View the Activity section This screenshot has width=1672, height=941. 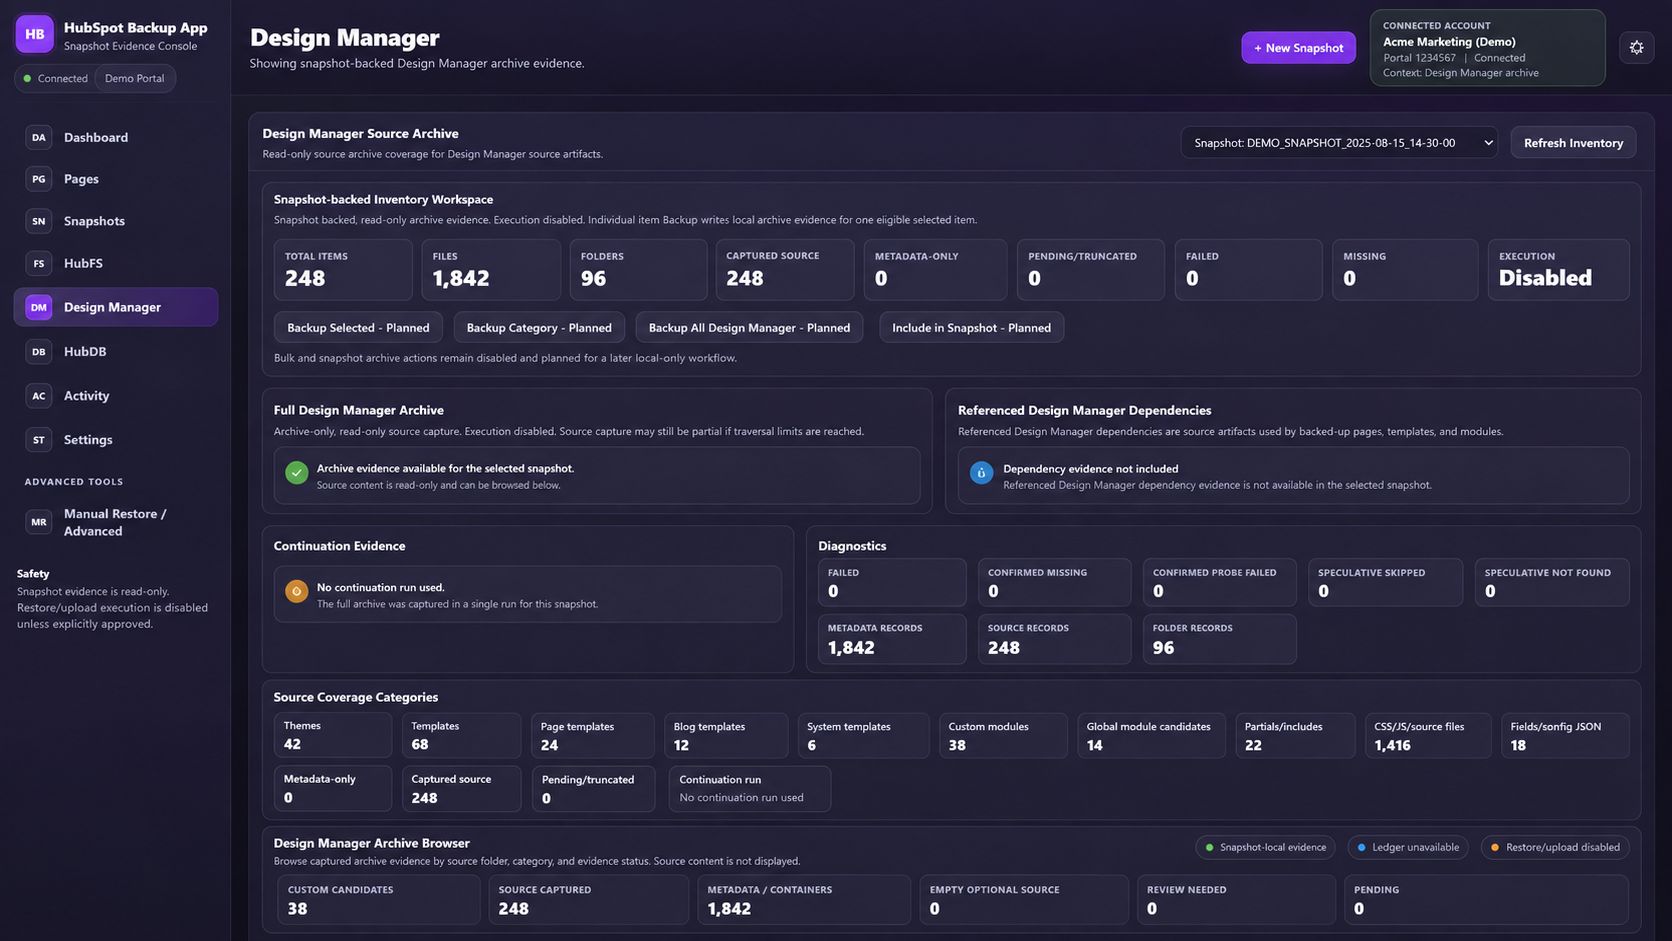coord(116,395)
